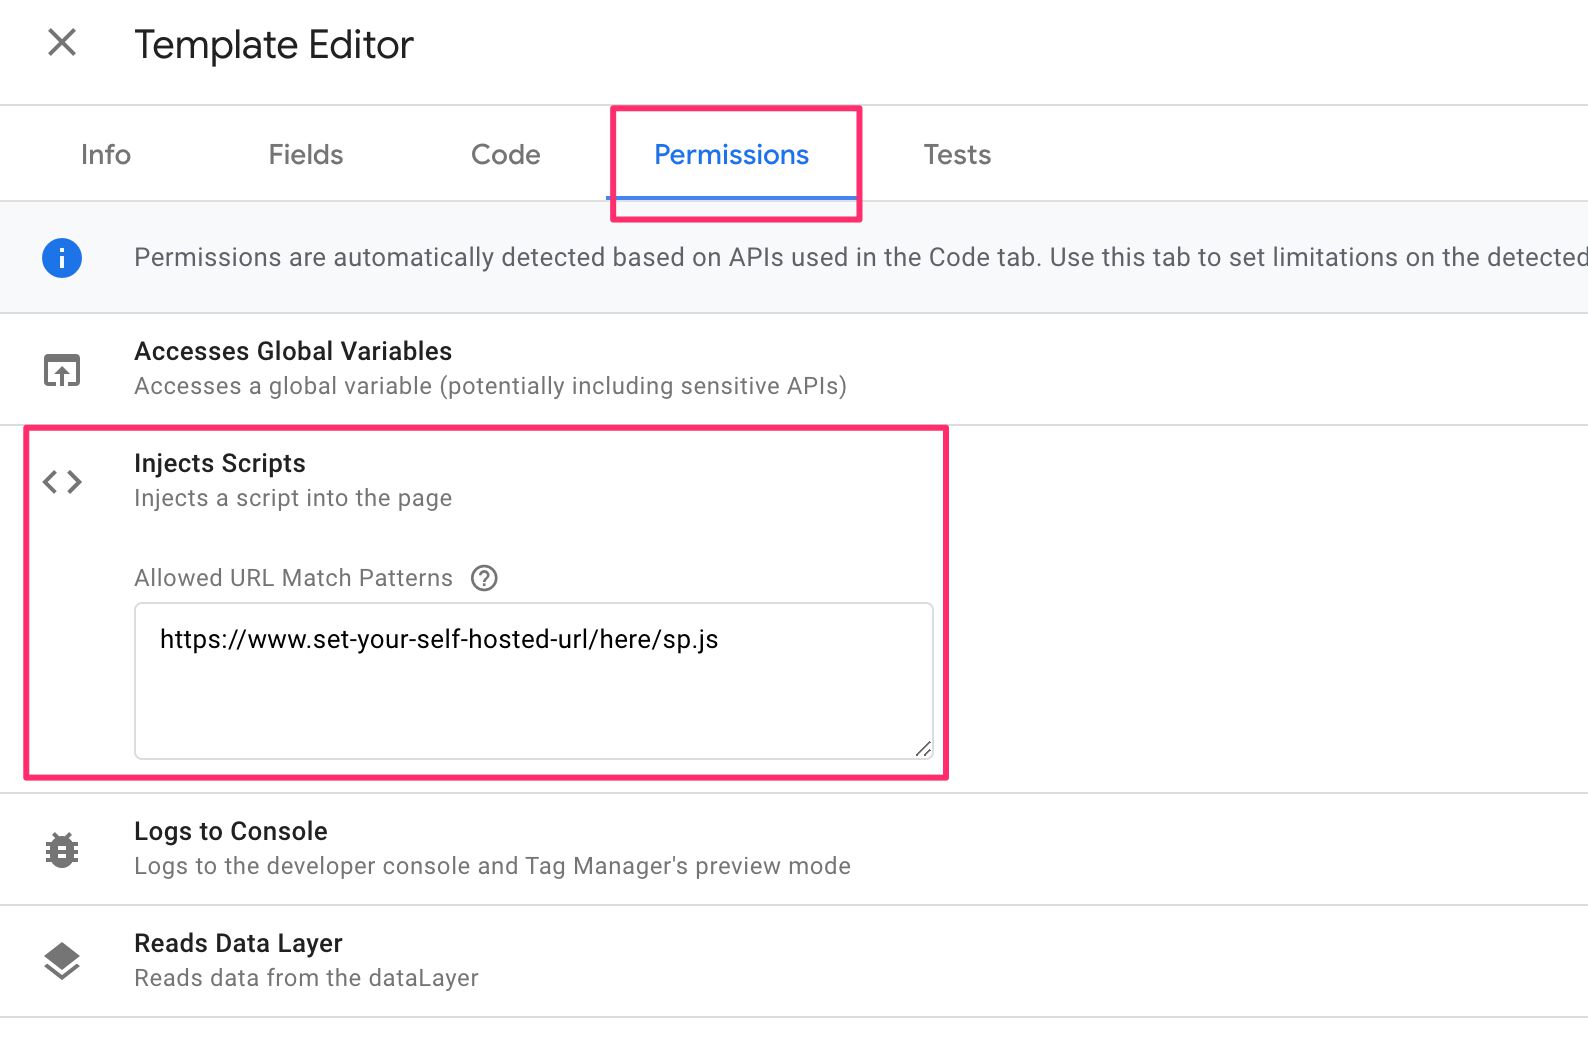
Task: Select the Permissions tab
Action: click(732, 155)
